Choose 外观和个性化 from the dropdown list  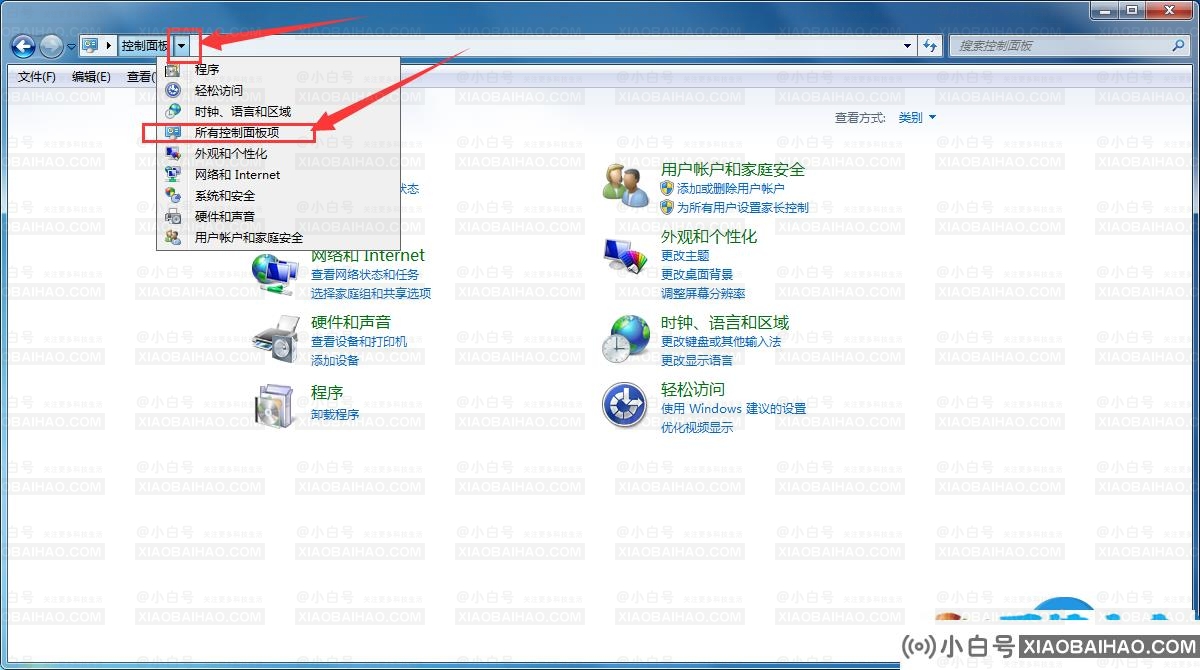pyautogui.click(x=279, y=153)
